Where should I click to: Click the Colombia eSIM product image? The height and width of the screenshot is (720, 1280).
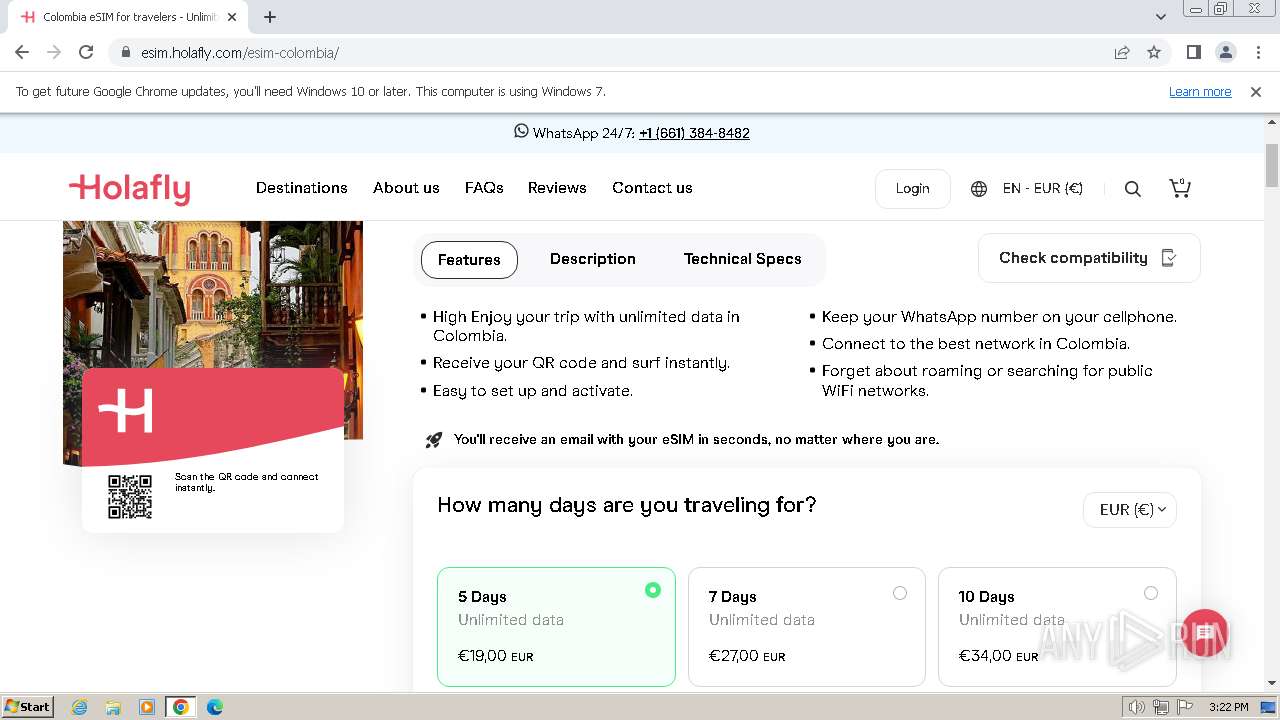point(213,343)
